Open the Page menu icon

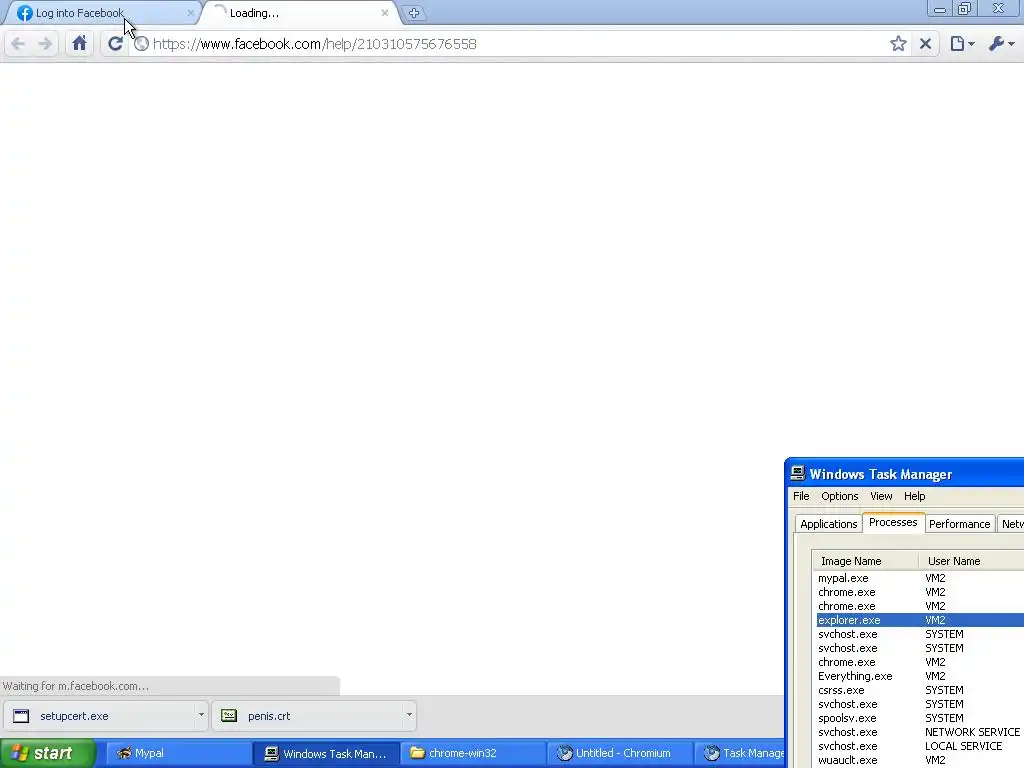point(962,44)
